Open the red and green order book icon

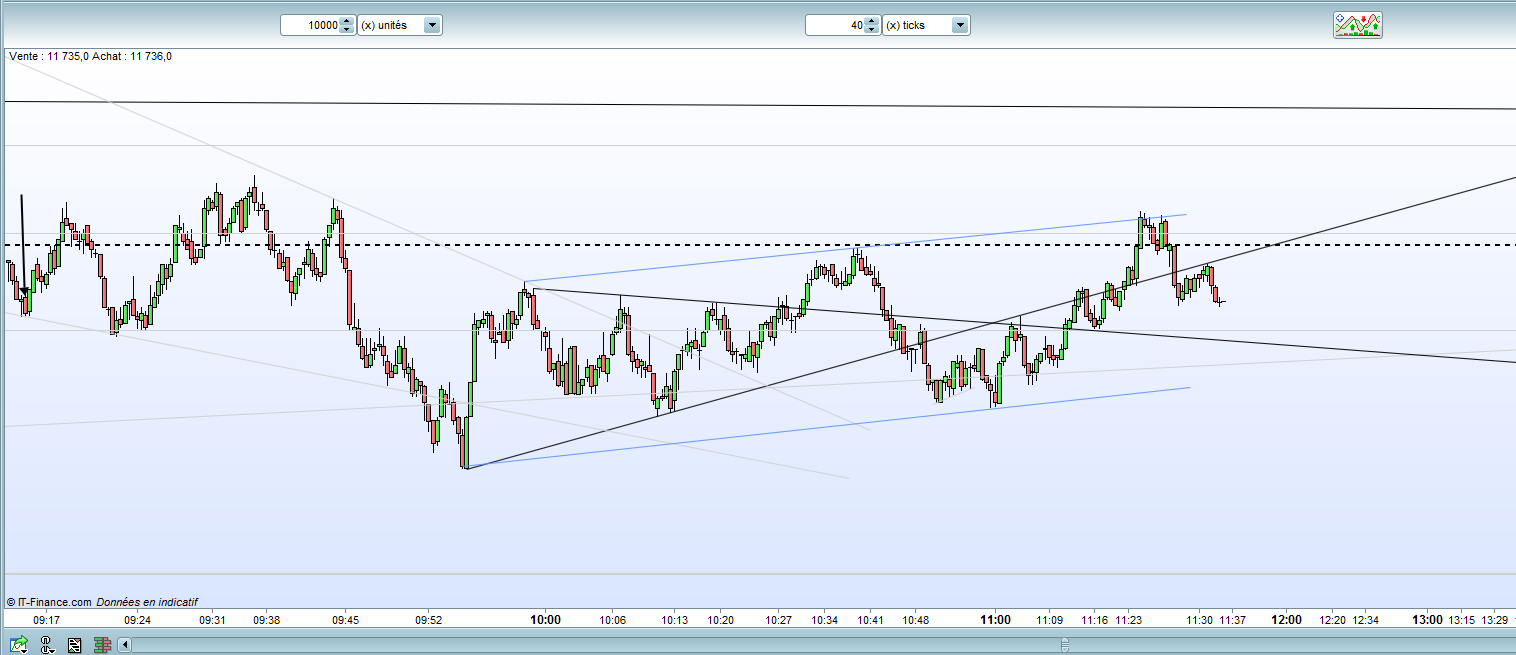[x=102, y=645]
